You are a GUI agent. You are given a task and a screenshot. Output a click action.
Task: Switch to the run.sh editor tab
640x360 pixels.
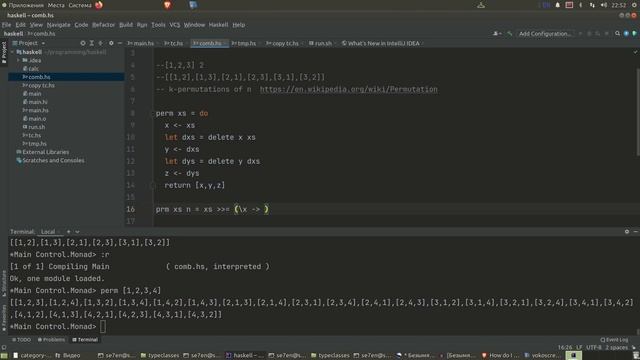[x=321, y=43]
